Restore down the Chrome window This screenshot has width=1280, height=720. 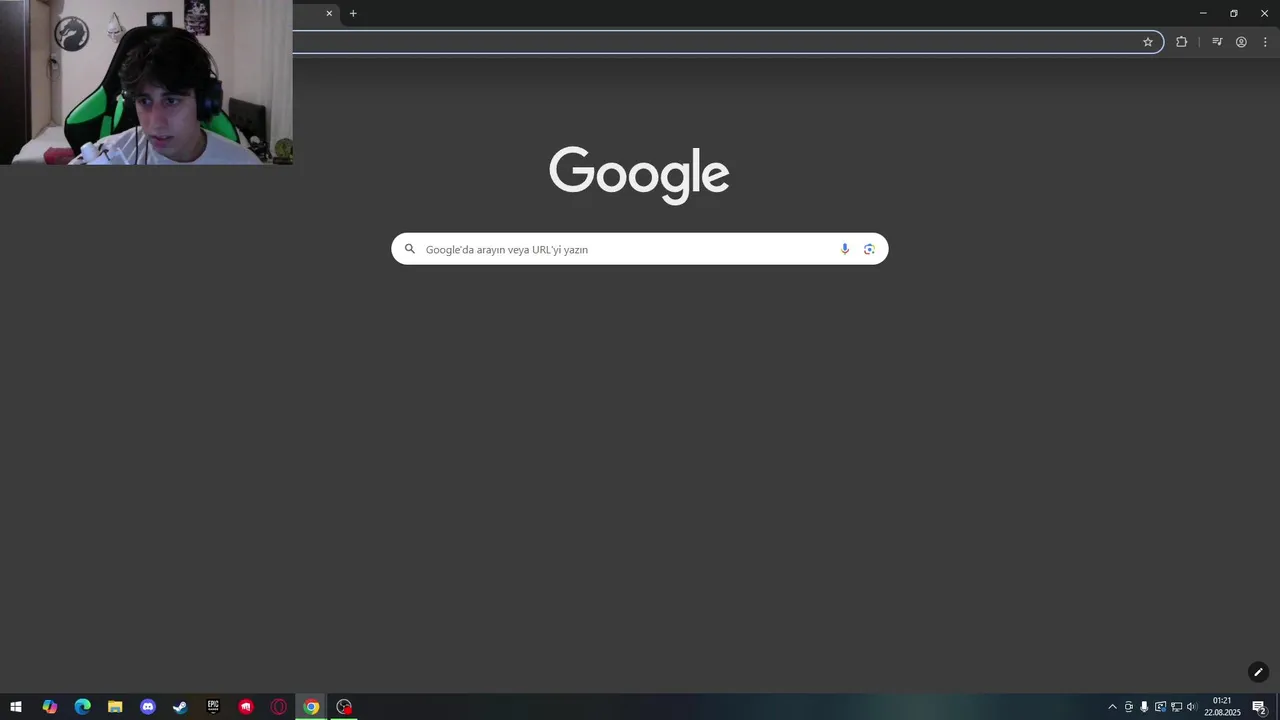[x=1234, y=13]
